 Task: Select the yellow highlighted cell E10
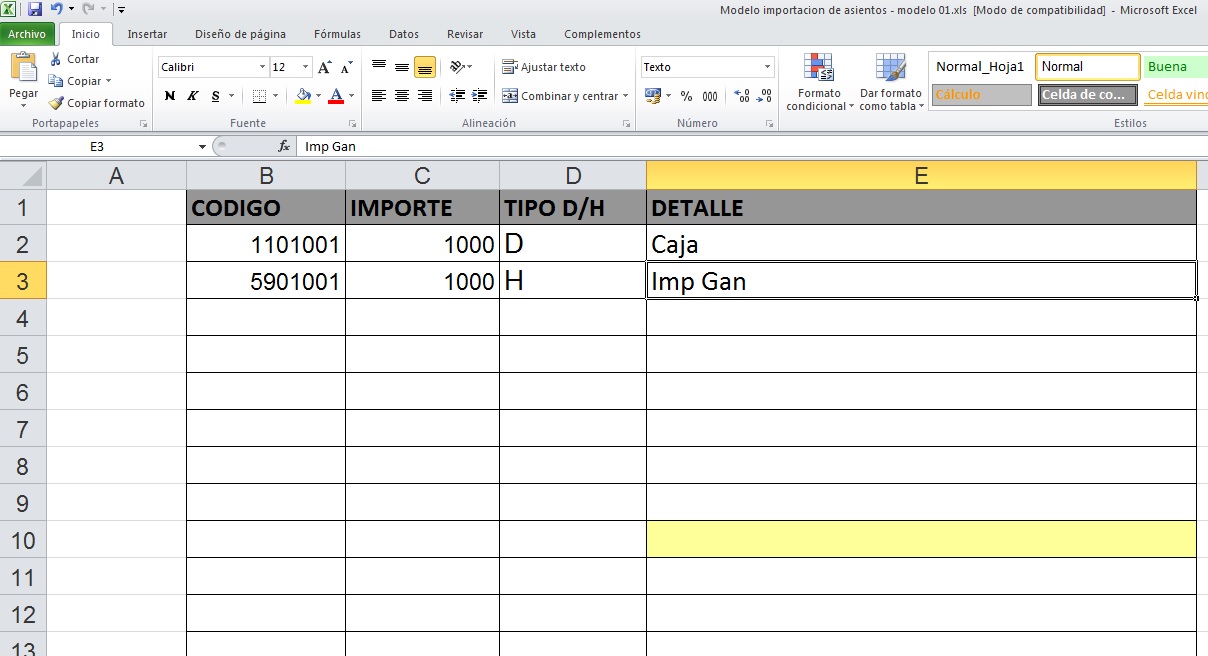point(920,540)
